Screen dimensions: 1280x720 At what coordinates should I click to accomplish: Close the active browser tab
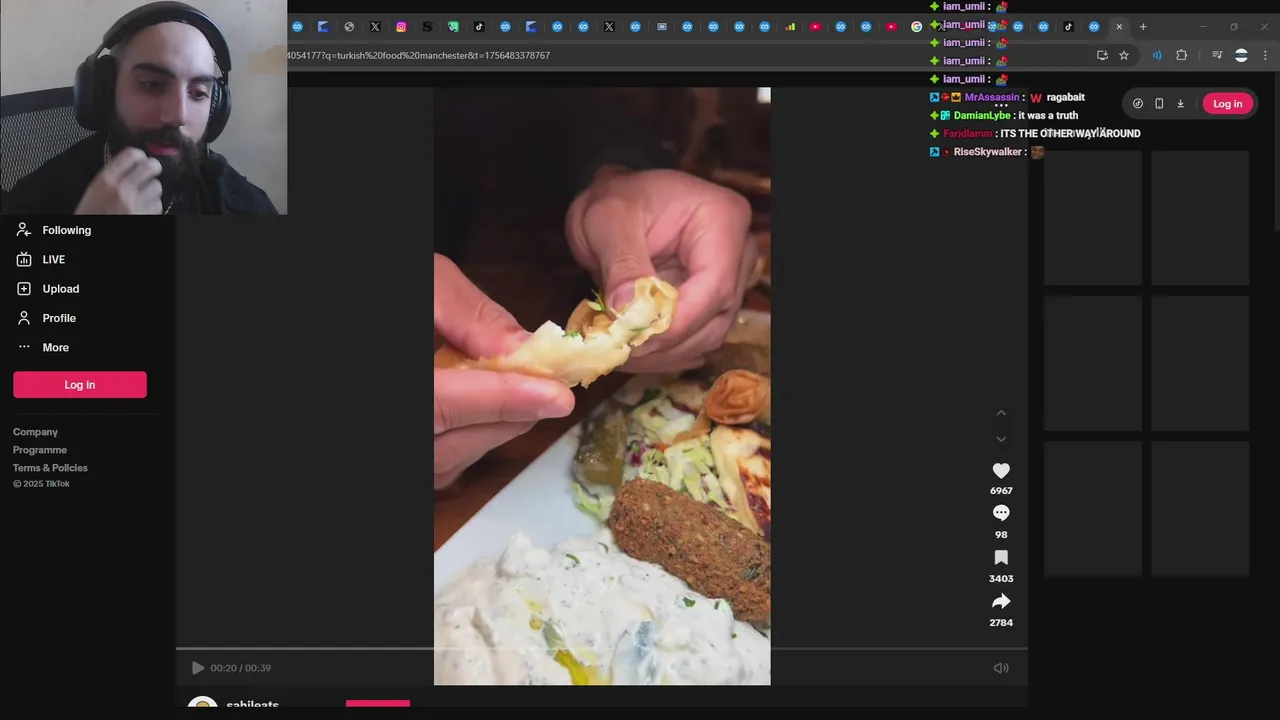pos(1119,27)
